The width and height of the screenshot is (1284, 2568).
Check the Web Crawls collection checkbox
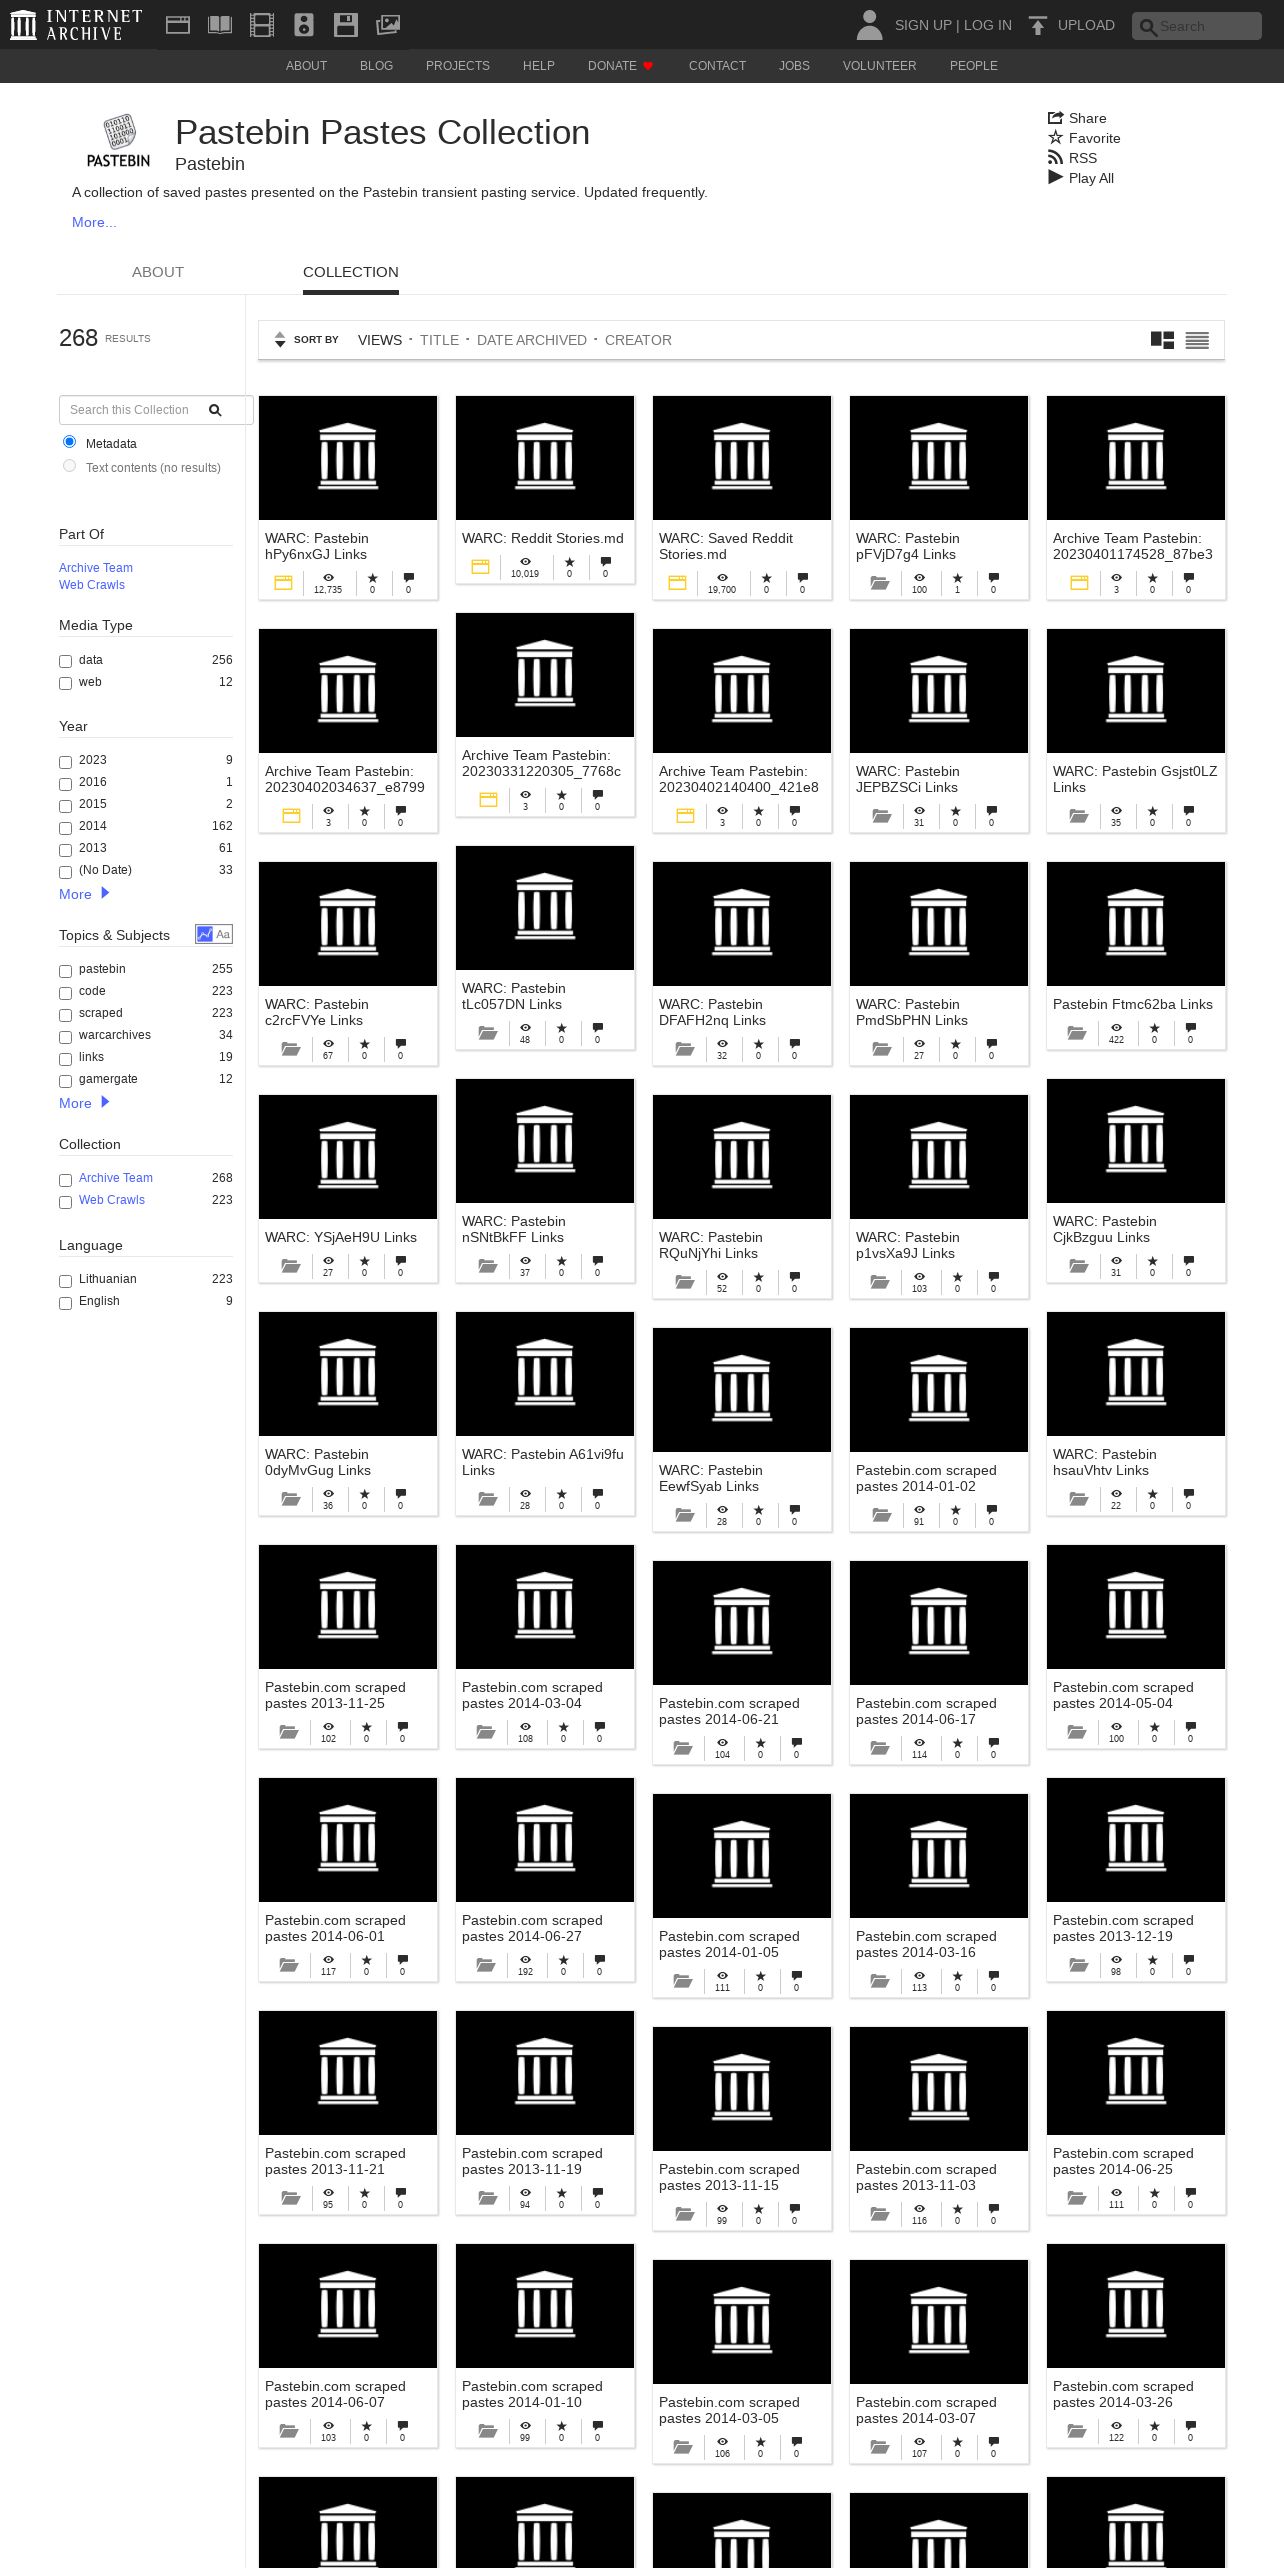[x=65, y=1201]
